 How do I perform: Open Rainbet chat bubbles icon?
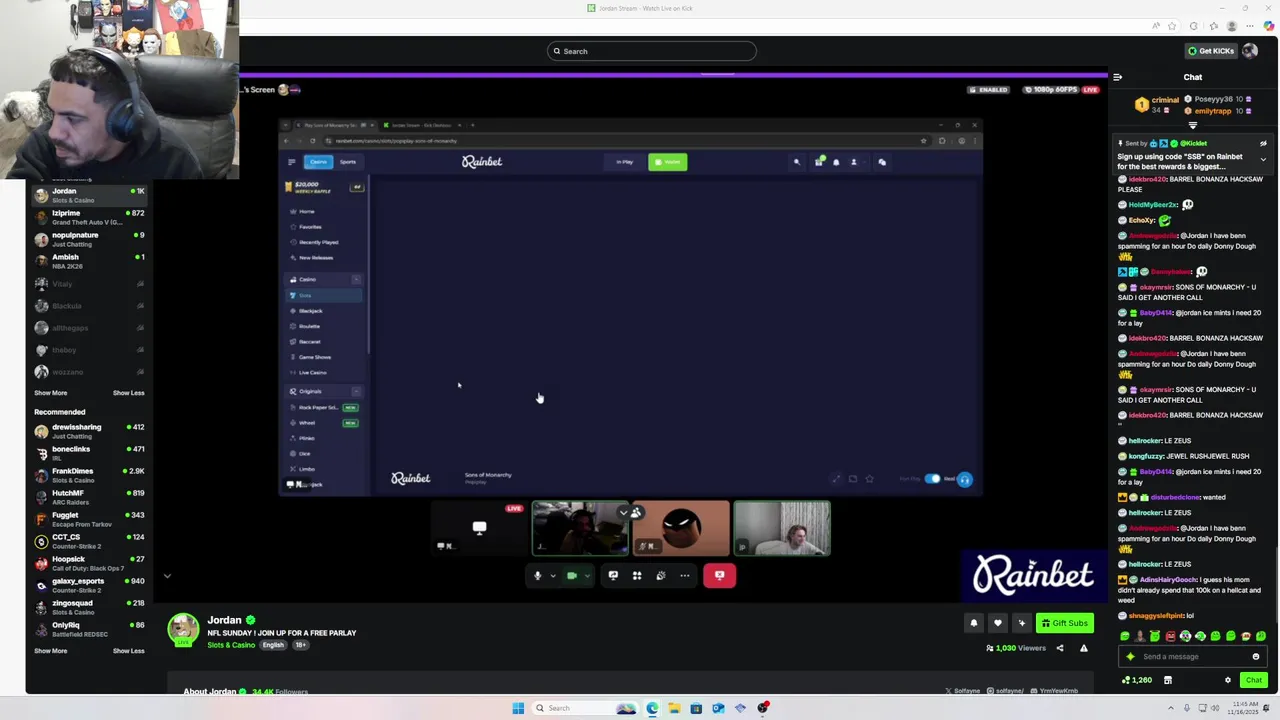point(882,161)
